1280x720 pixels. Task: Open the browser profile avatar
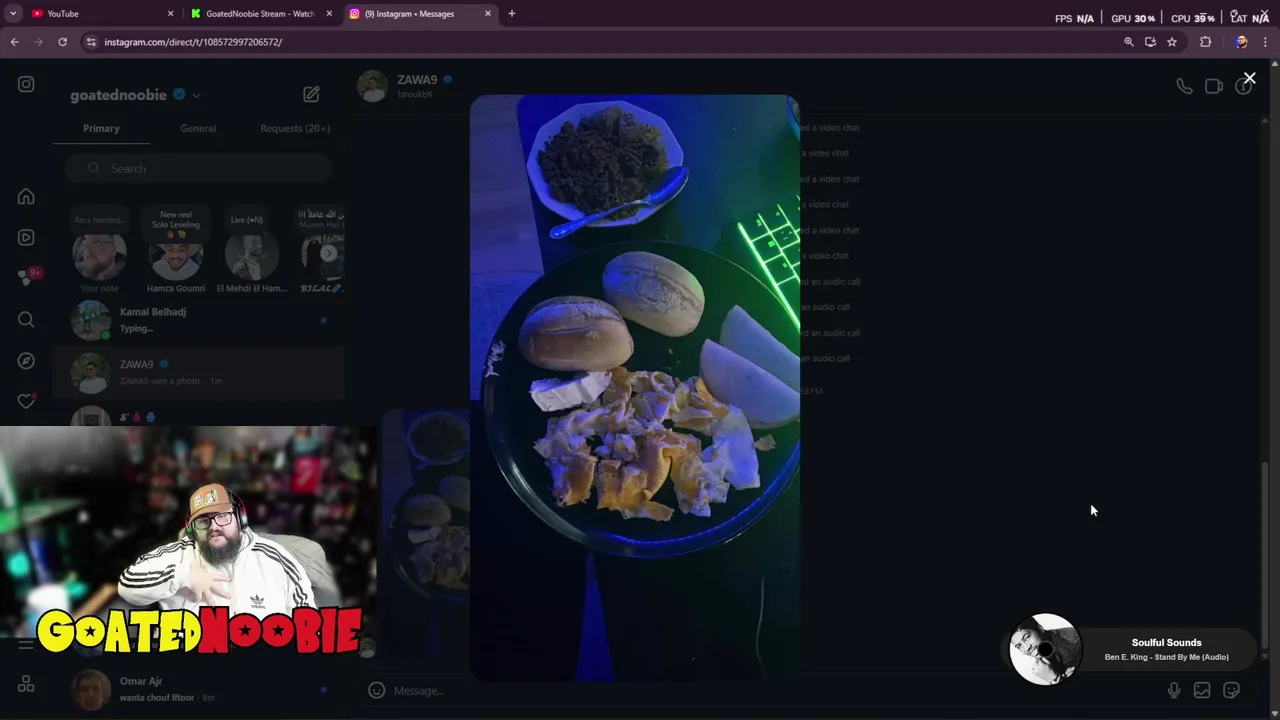coord(1241,42)
